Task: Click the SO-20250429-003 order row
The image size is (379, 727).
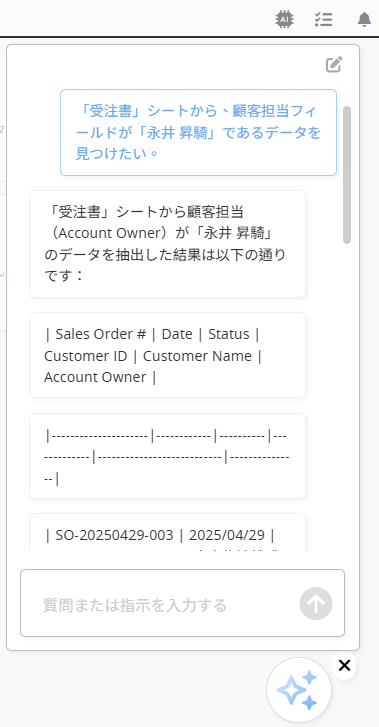Action: (167, 532)
